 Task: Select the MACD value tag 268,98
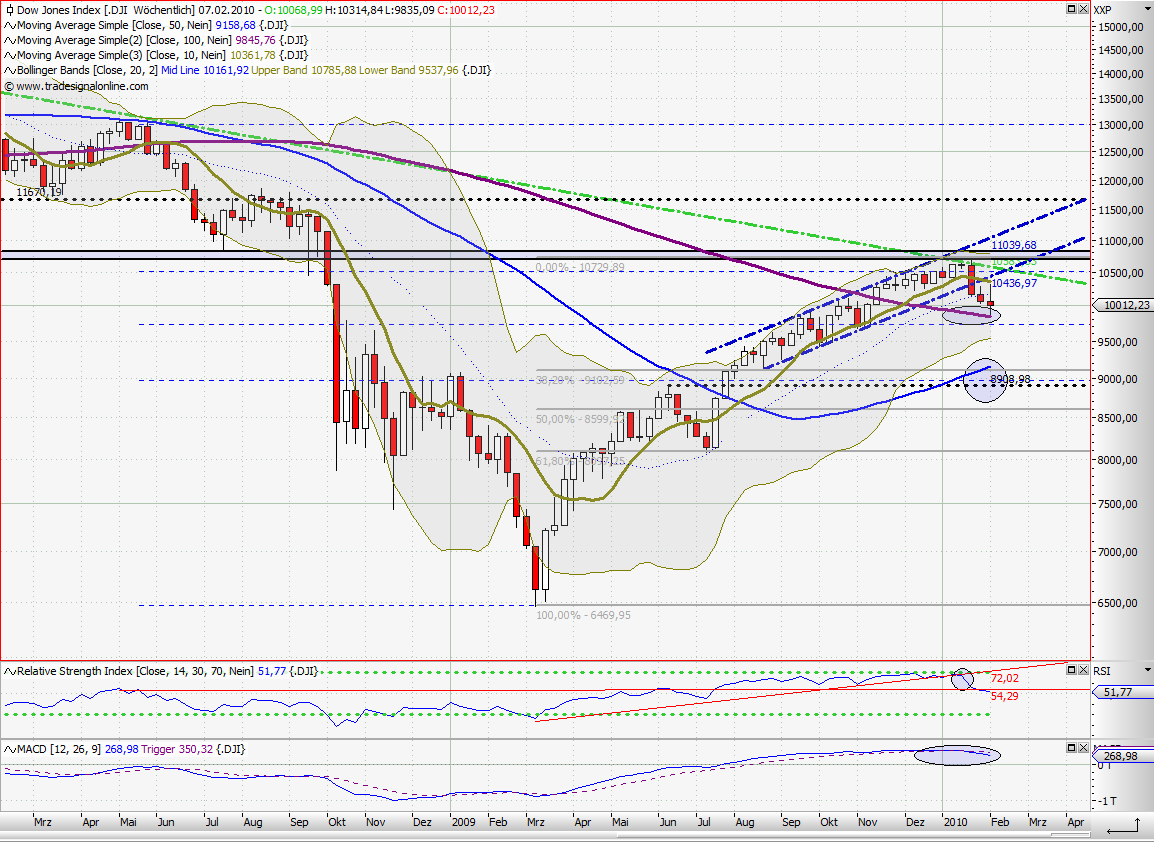(x=1122, y=756)
